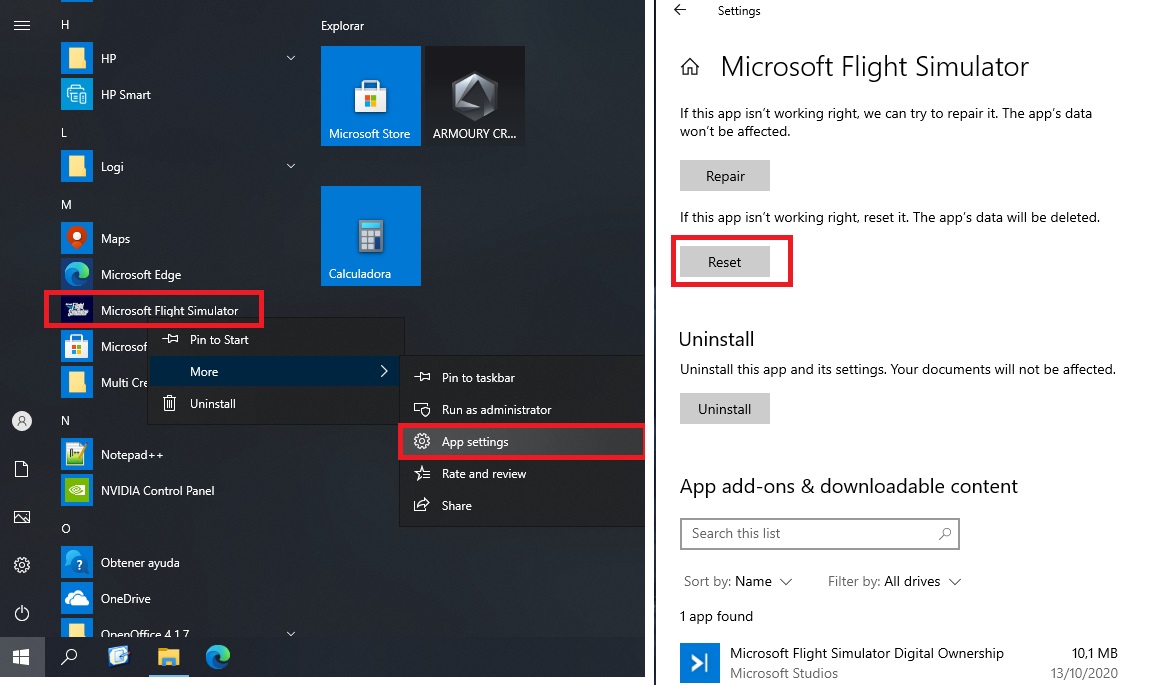Image resolution: width=1157 pixels, height=685 pixels.
Task: Click the Power icon in Start sidebar
Action: (22, 613)
